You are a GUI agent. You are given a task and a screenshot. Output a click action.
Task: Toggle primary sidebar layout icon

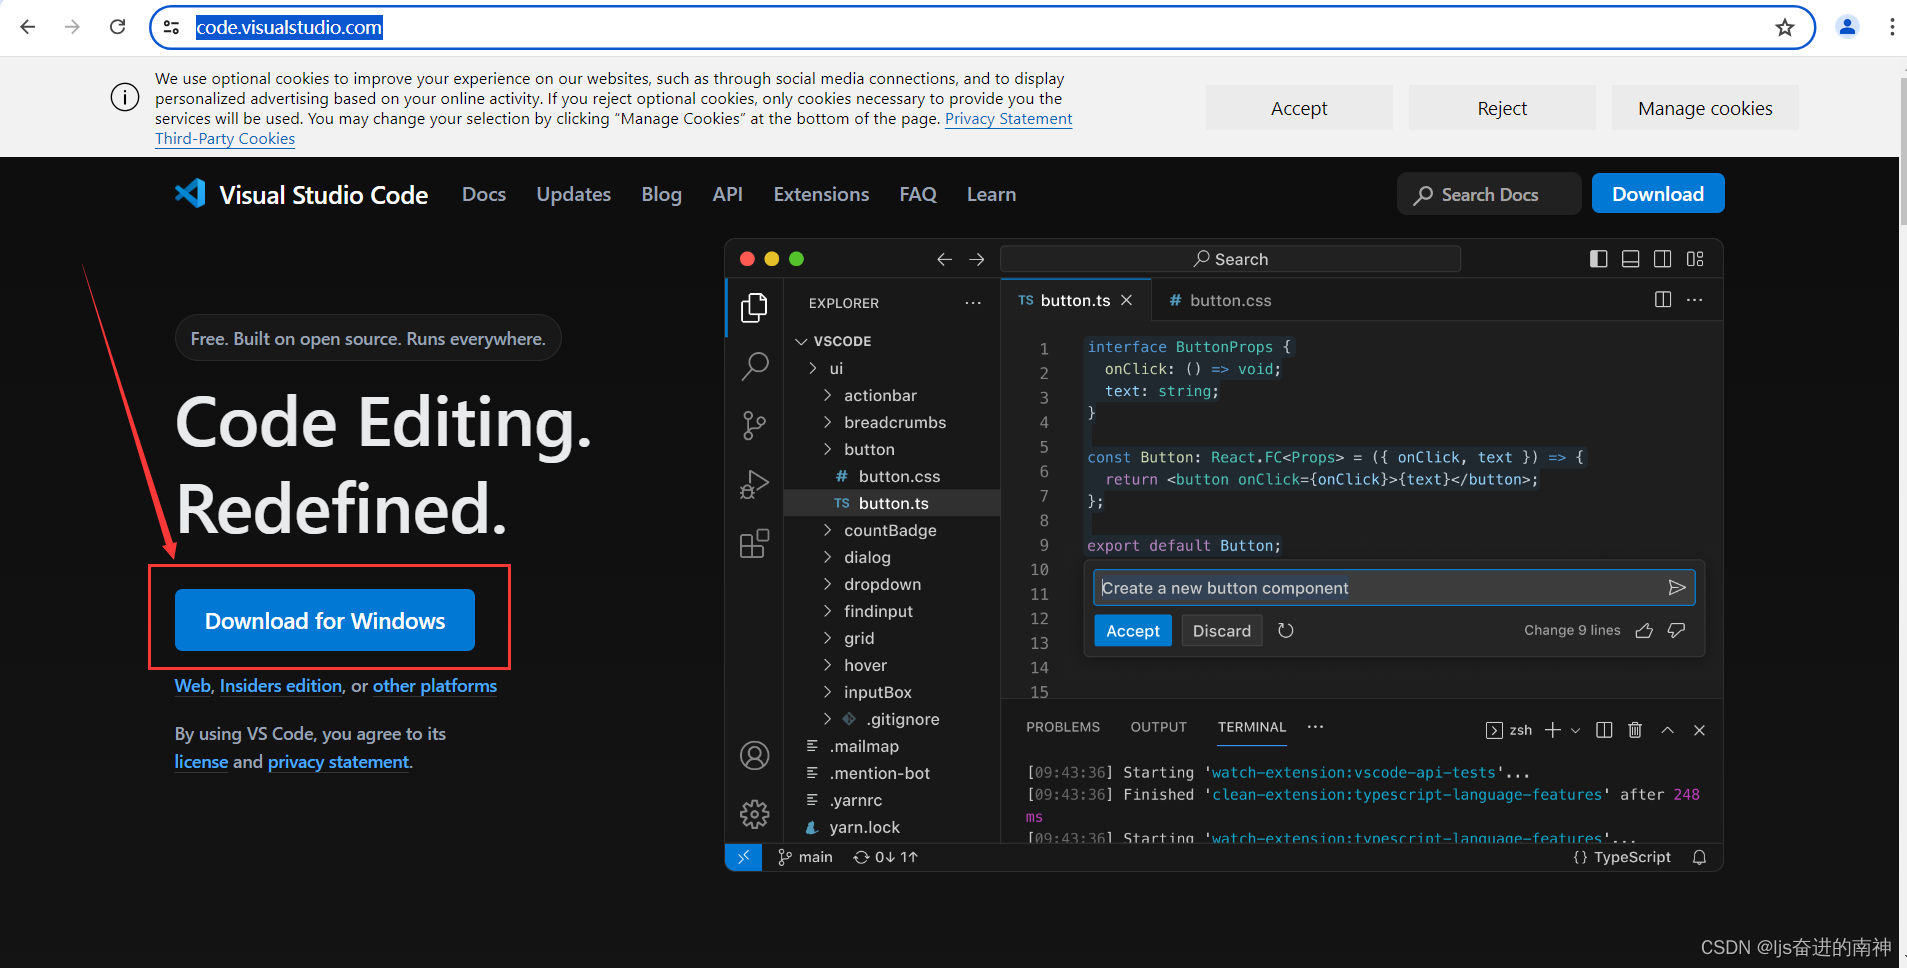point(1599,259)
